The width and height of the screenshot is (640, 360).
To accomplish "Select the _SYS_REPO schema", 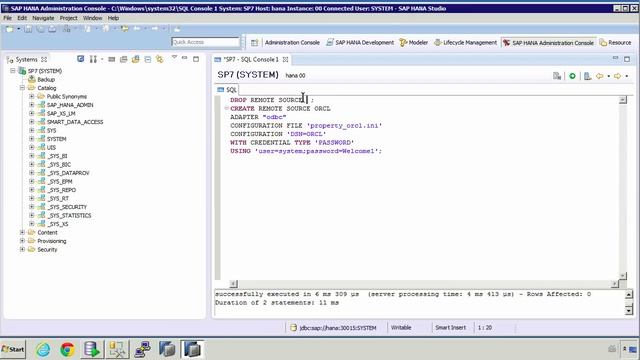I will pyautogui.click(x=61, y=190).
